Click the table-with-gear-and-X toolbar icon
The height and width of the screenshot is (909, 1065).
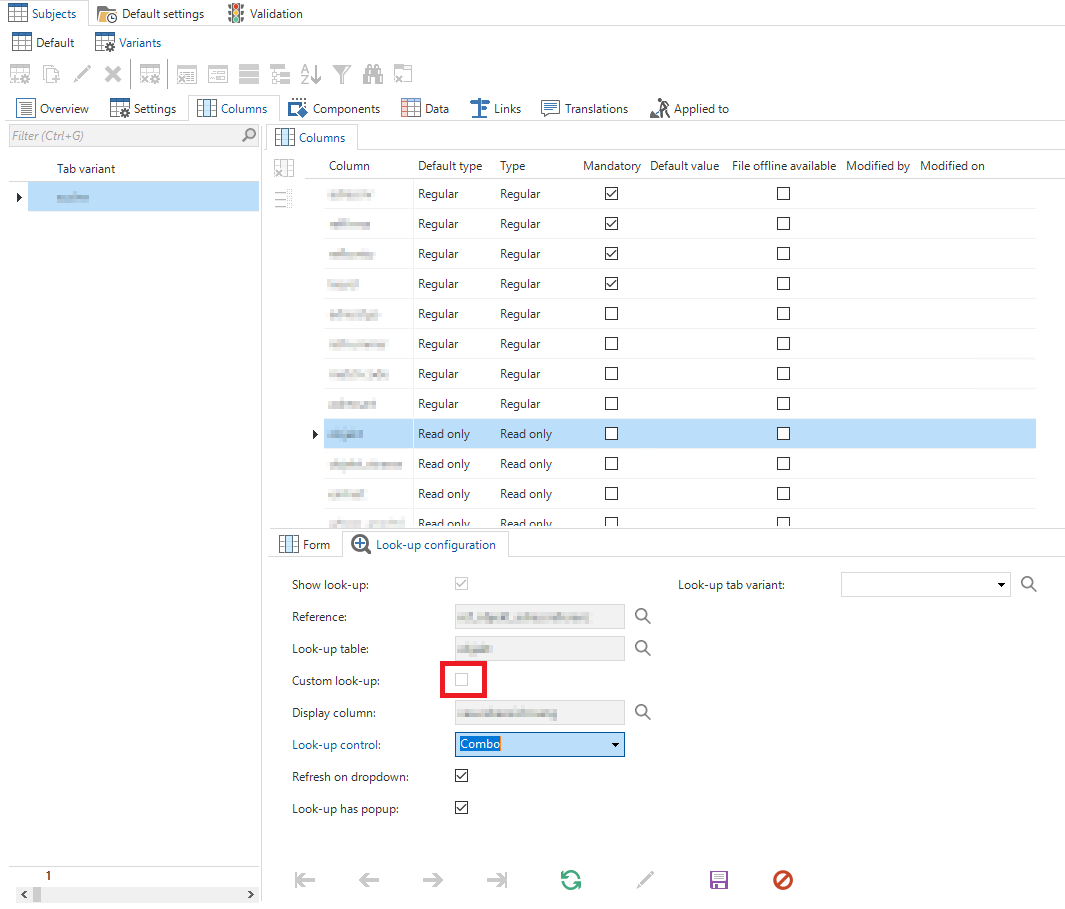pos(149,74)
